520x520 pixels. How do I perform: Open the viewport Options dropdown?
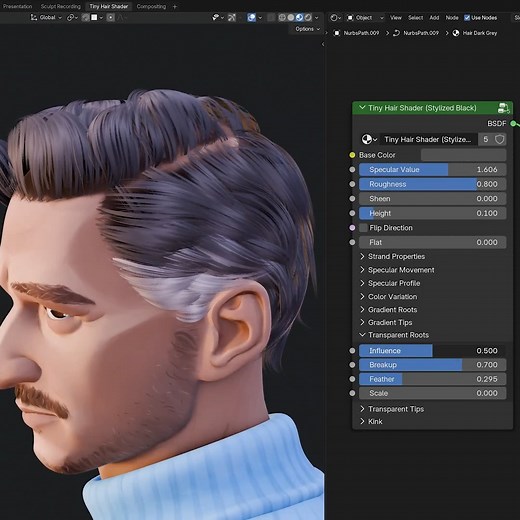(x=307, y=29)
